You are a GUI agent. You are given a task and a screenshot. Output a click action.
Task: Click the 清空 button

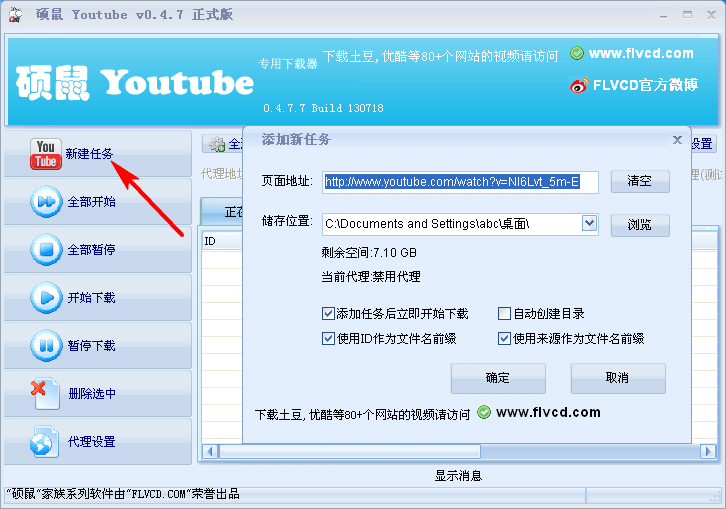(x=640, y=181)
